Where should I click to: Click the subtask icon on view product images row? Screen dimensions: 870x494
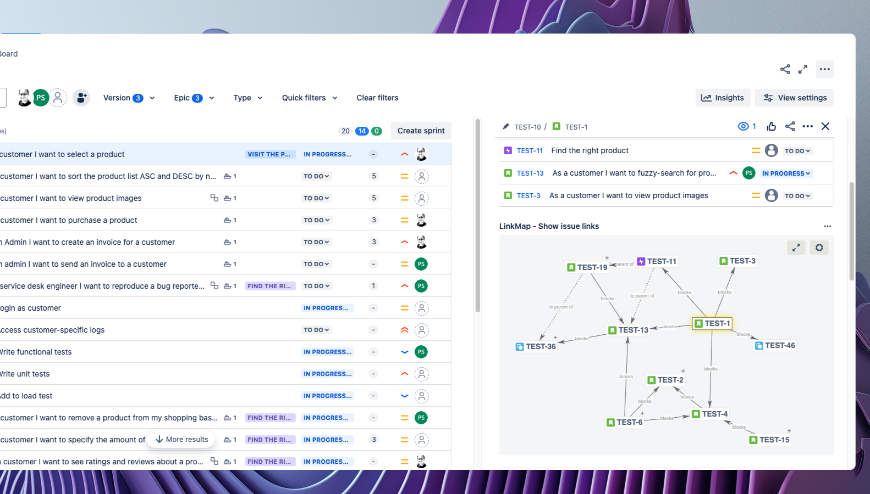[x=214, y=198]
